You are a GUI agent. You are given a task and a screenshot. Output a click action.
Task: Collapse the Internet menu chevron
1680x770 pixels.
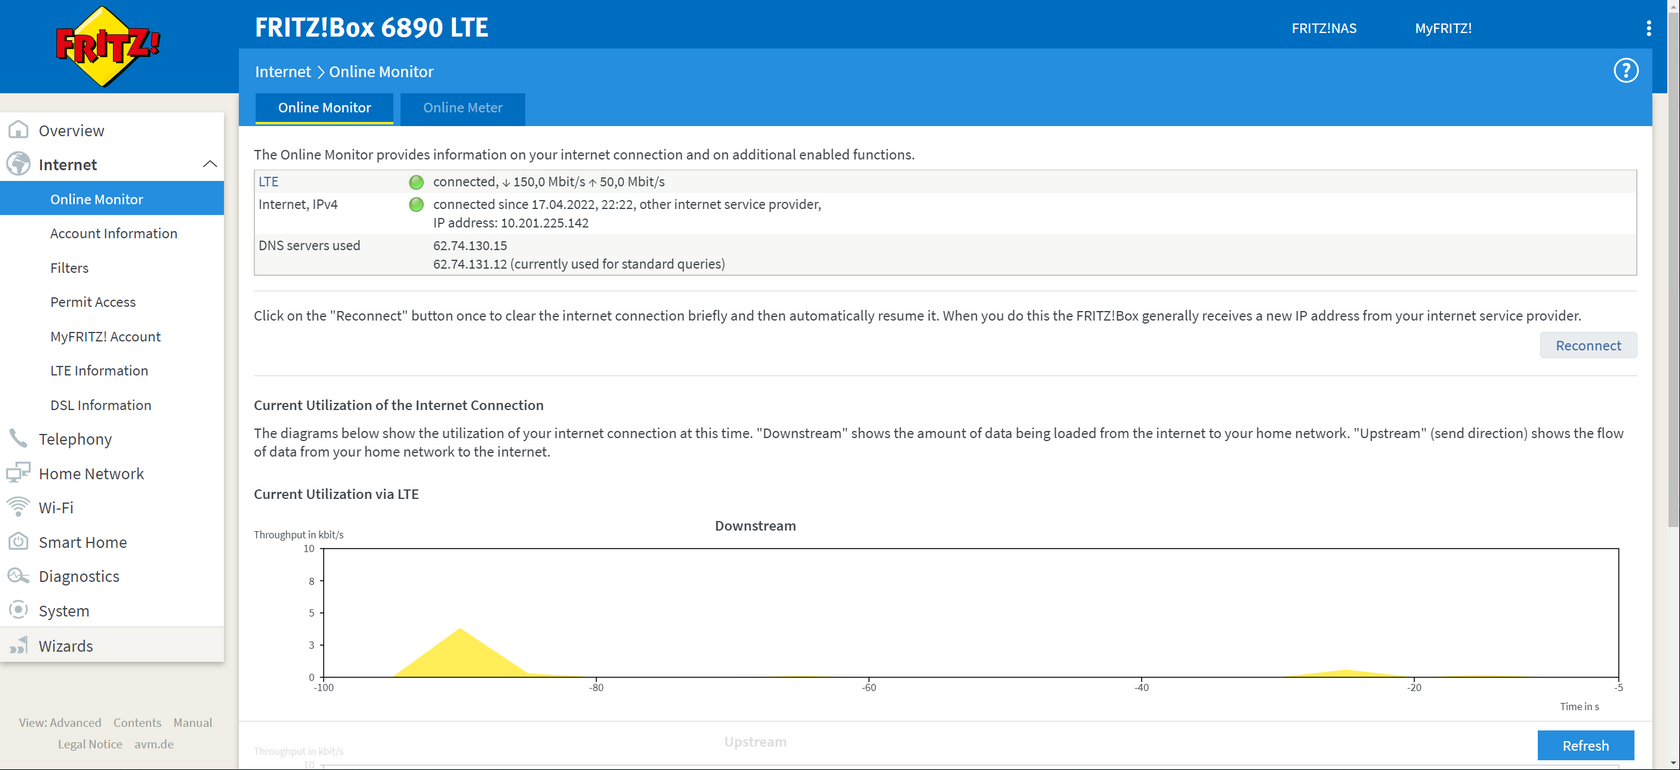(x=209, y=164)
